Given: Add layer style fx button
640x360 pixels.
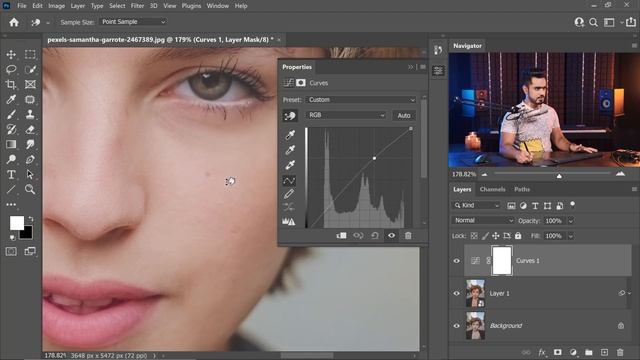Looking at the screenshot, I should [542, 352].
